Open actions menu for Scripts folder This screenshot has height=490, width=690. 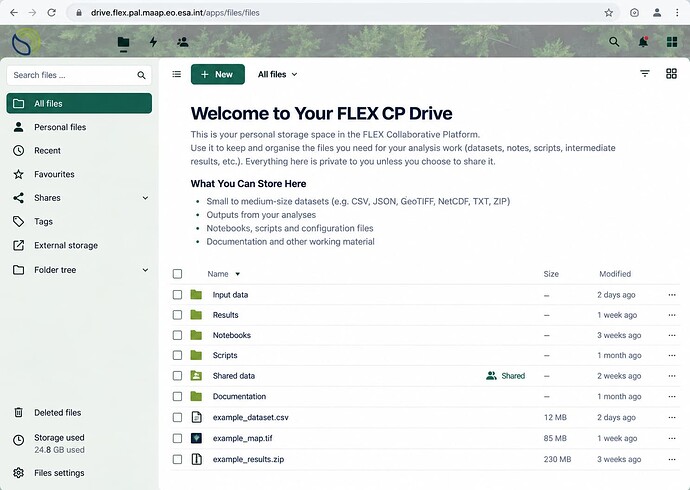click(x=672, y=355)
